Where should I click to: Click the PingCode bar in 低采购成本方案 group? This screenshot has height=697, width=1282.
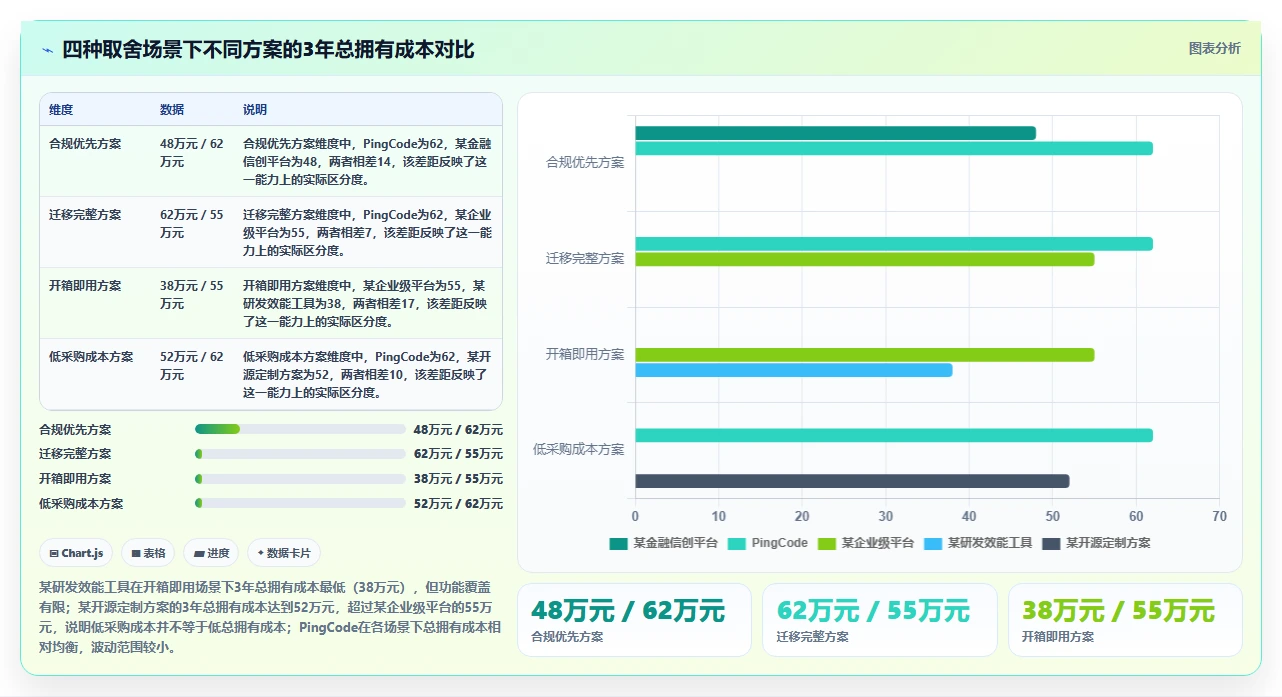(x=894, y=435)
